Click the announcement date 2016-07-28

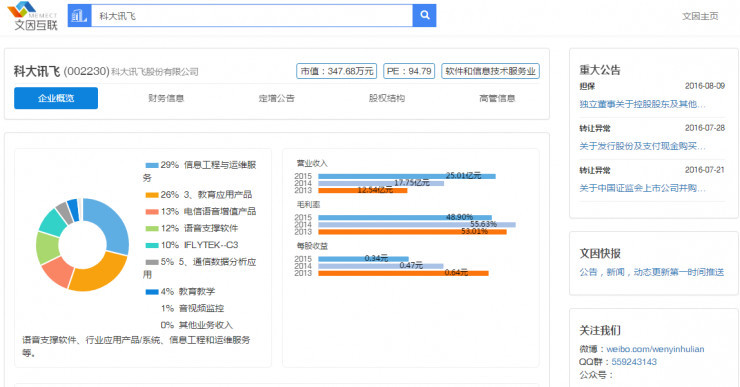705,128
